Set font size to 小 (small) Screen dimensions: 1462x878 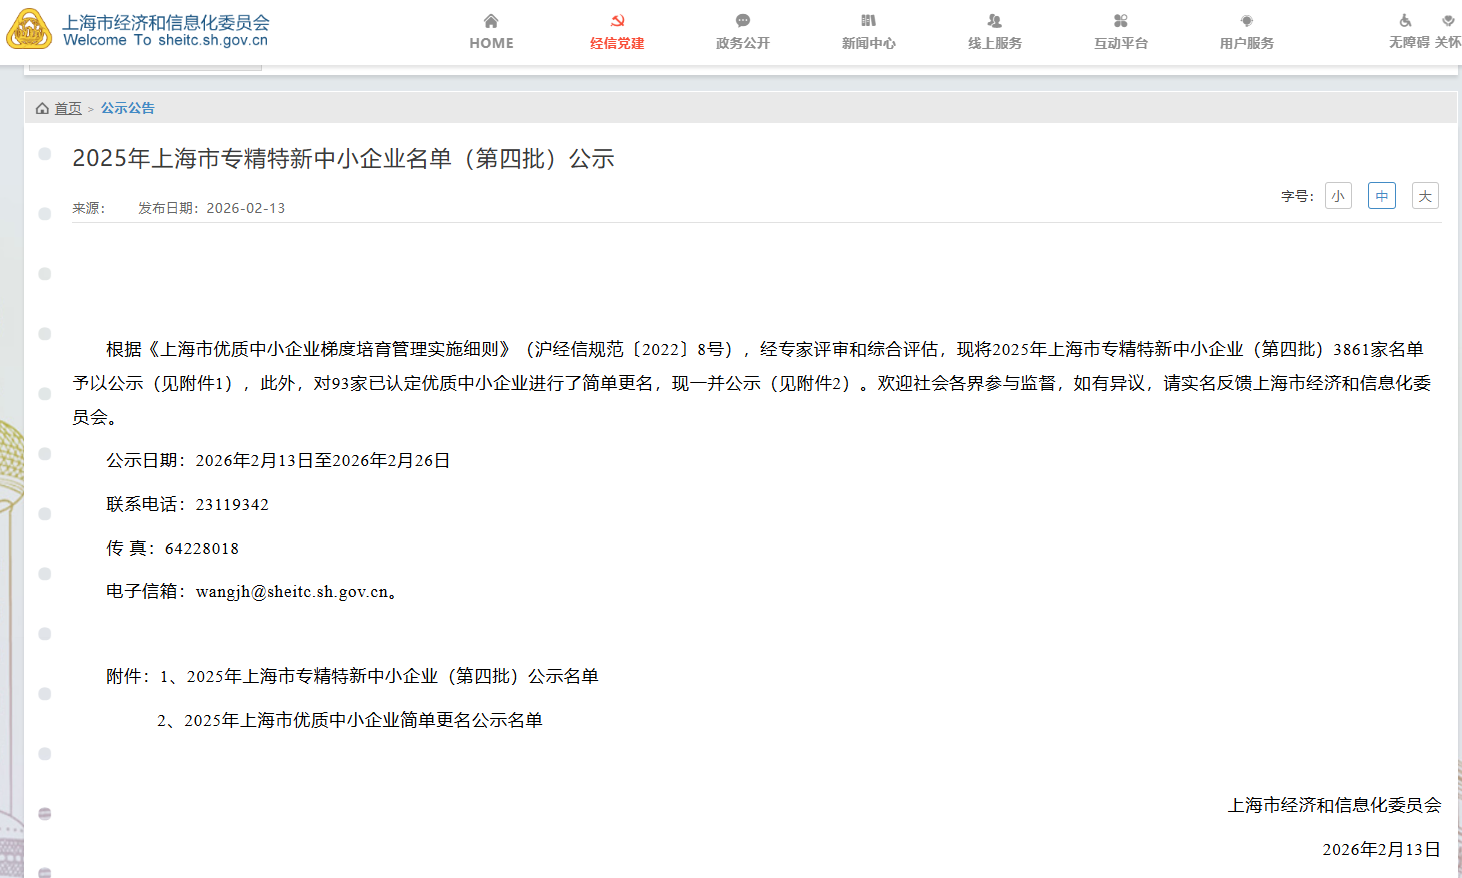(1338, 196)
